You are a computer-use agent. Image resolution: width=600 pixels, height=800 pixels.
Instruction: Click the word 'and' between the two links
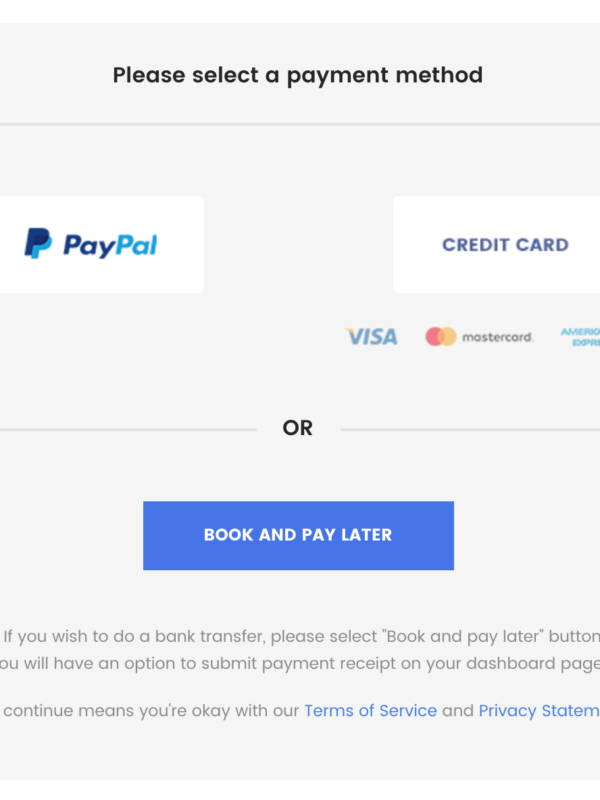(x=458, y=711)
